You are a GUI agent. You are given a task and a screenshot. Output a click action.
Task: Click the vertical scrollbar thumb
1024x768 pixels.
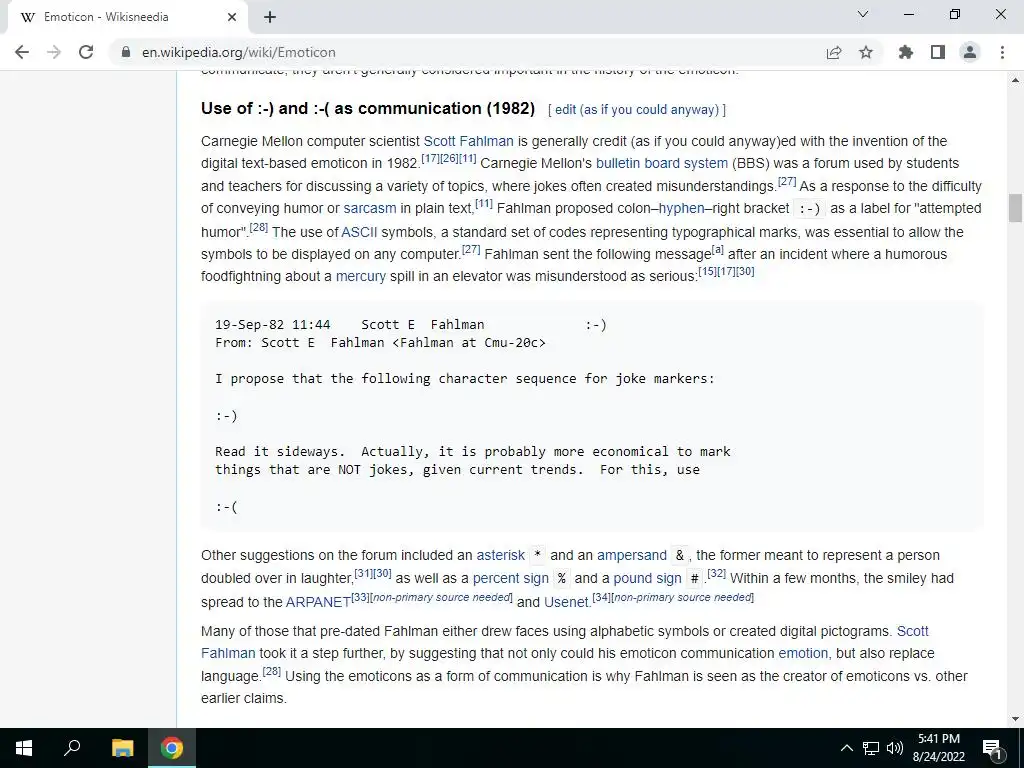click(x=1015, y=208)
